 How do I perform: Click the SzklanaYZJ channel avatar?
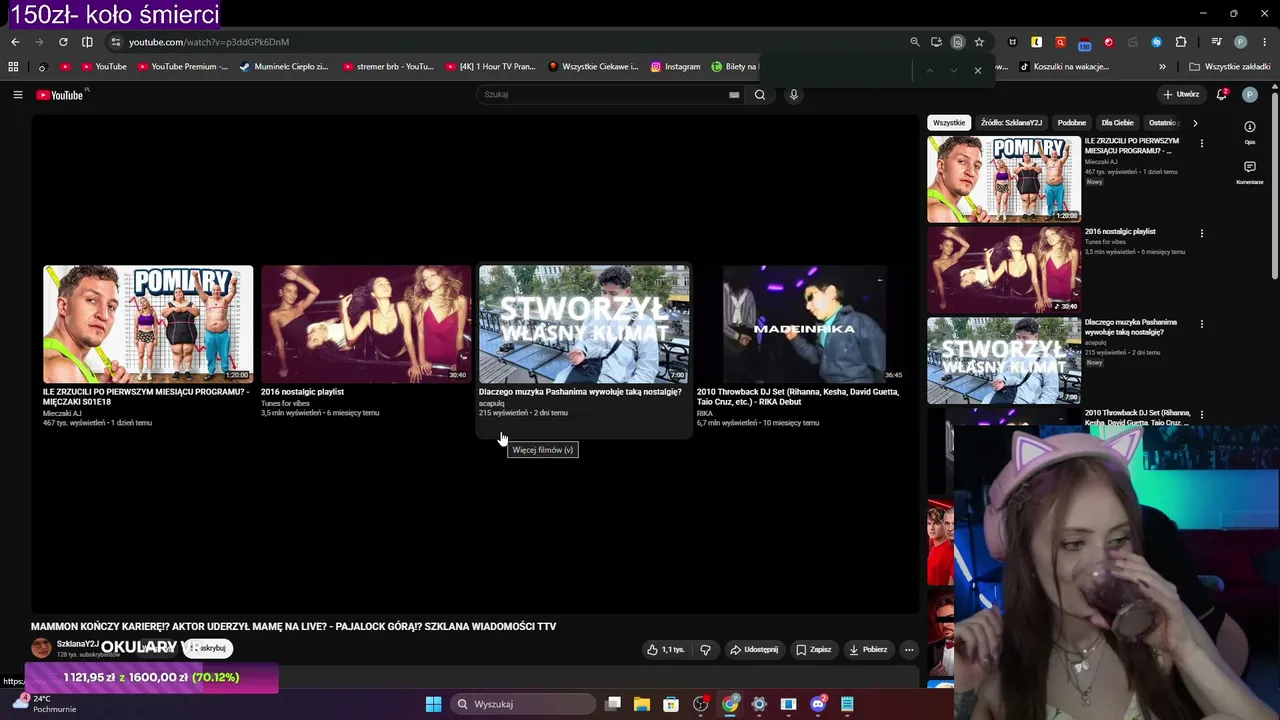click(x=41, y=648)
